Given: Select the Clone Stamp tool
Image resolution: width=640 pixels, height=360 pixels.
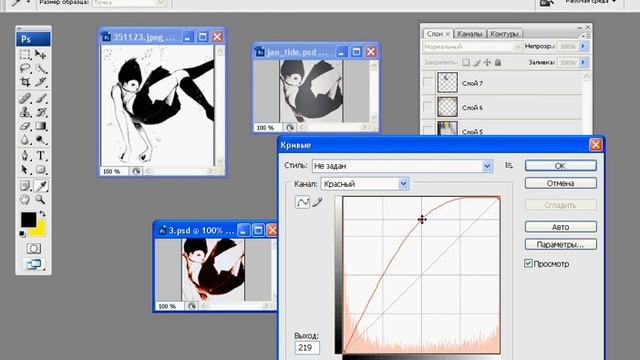Looking at the screenshot, I should coord(25,112).
